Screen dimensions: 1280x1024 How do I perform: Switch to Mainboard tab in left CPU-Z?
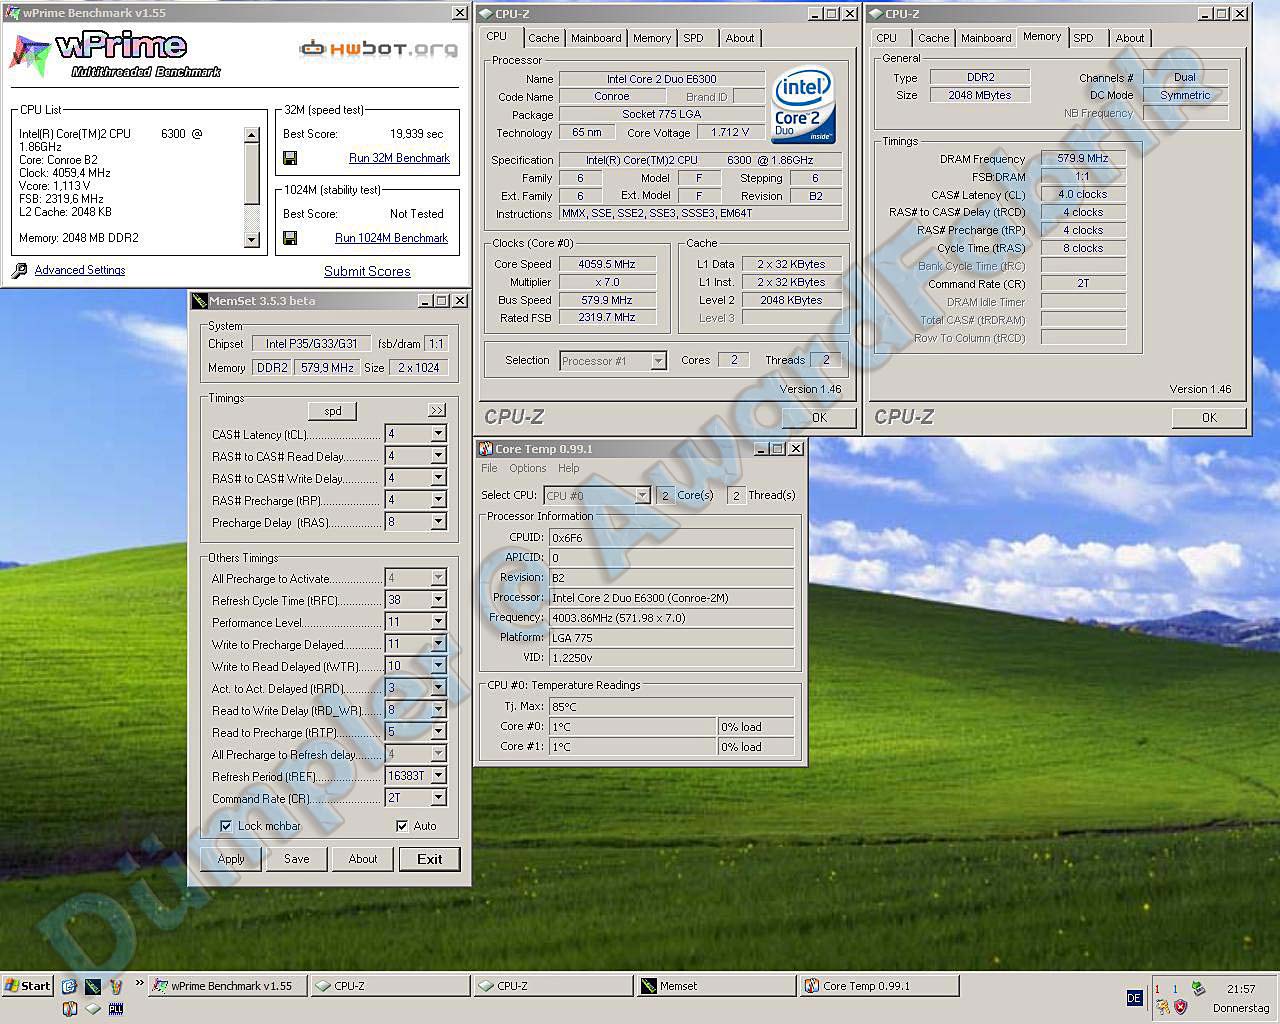click(x=596, y=38)
